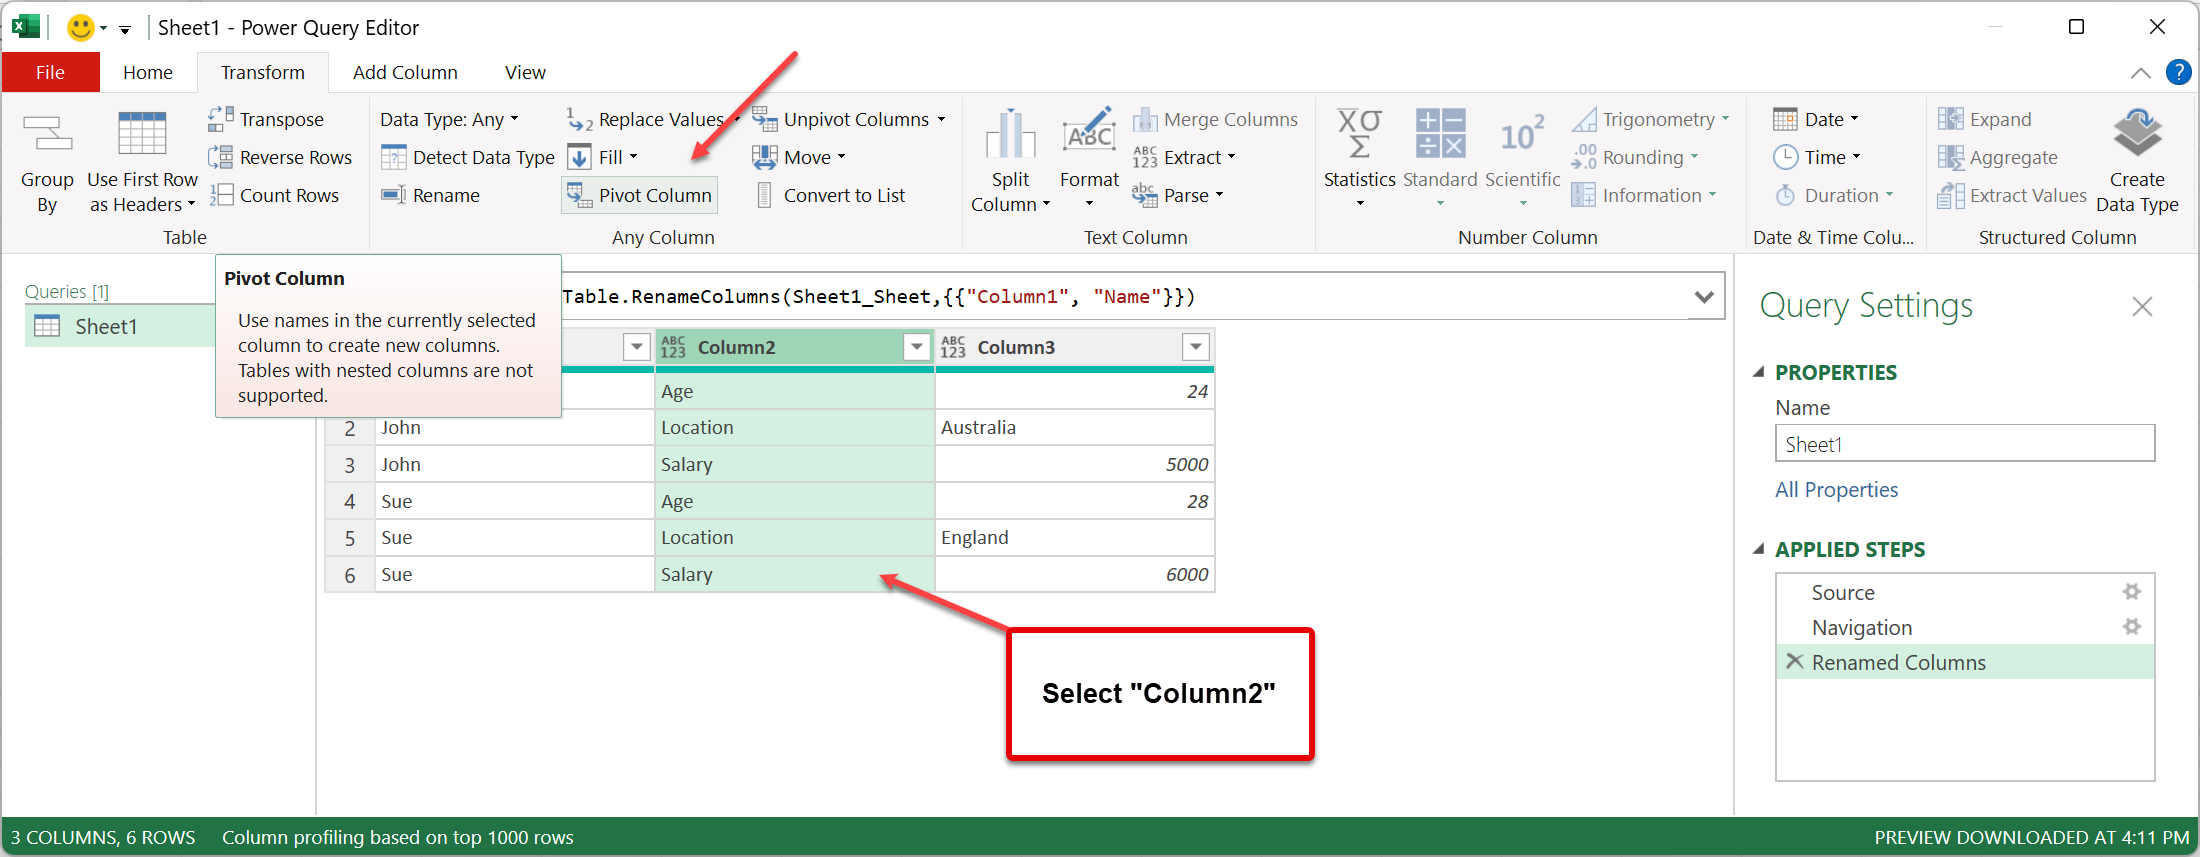
Task: Click the Rename column tool
Action: pyautogui.click(x=431, y=195)
